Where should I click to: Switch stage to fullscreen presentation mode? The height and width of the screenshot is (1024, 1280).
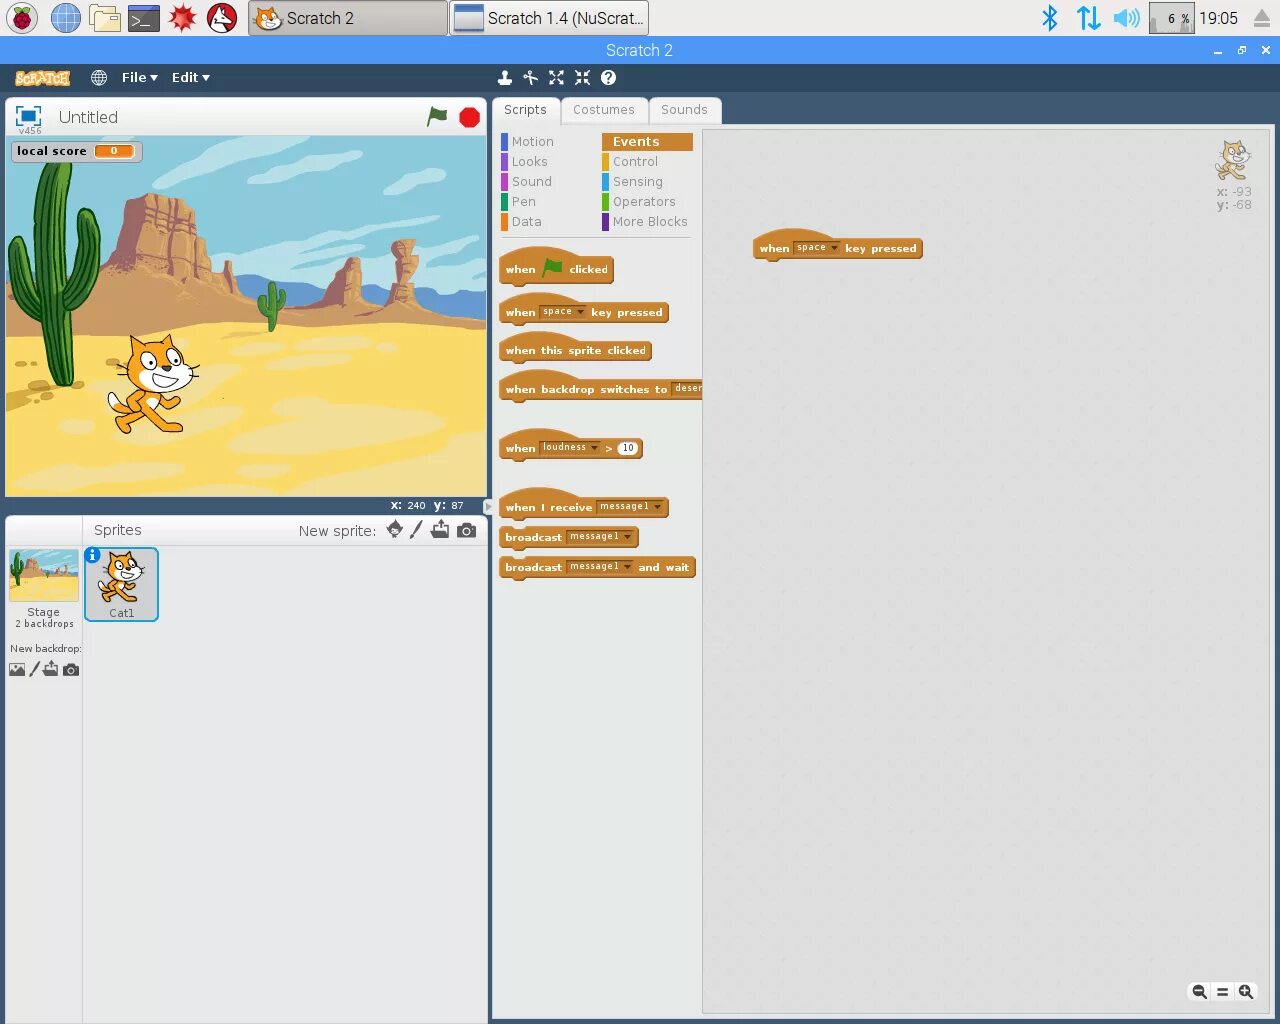[29, 115]
